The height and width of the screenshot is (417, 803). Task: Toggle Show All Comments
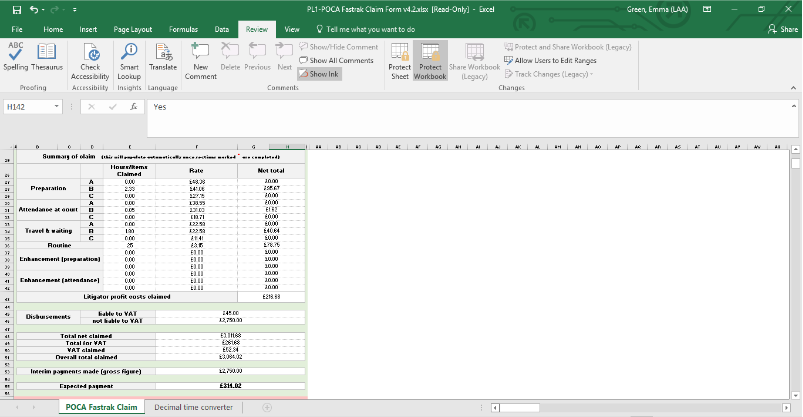pyautogui.click(x=340, y=60)
